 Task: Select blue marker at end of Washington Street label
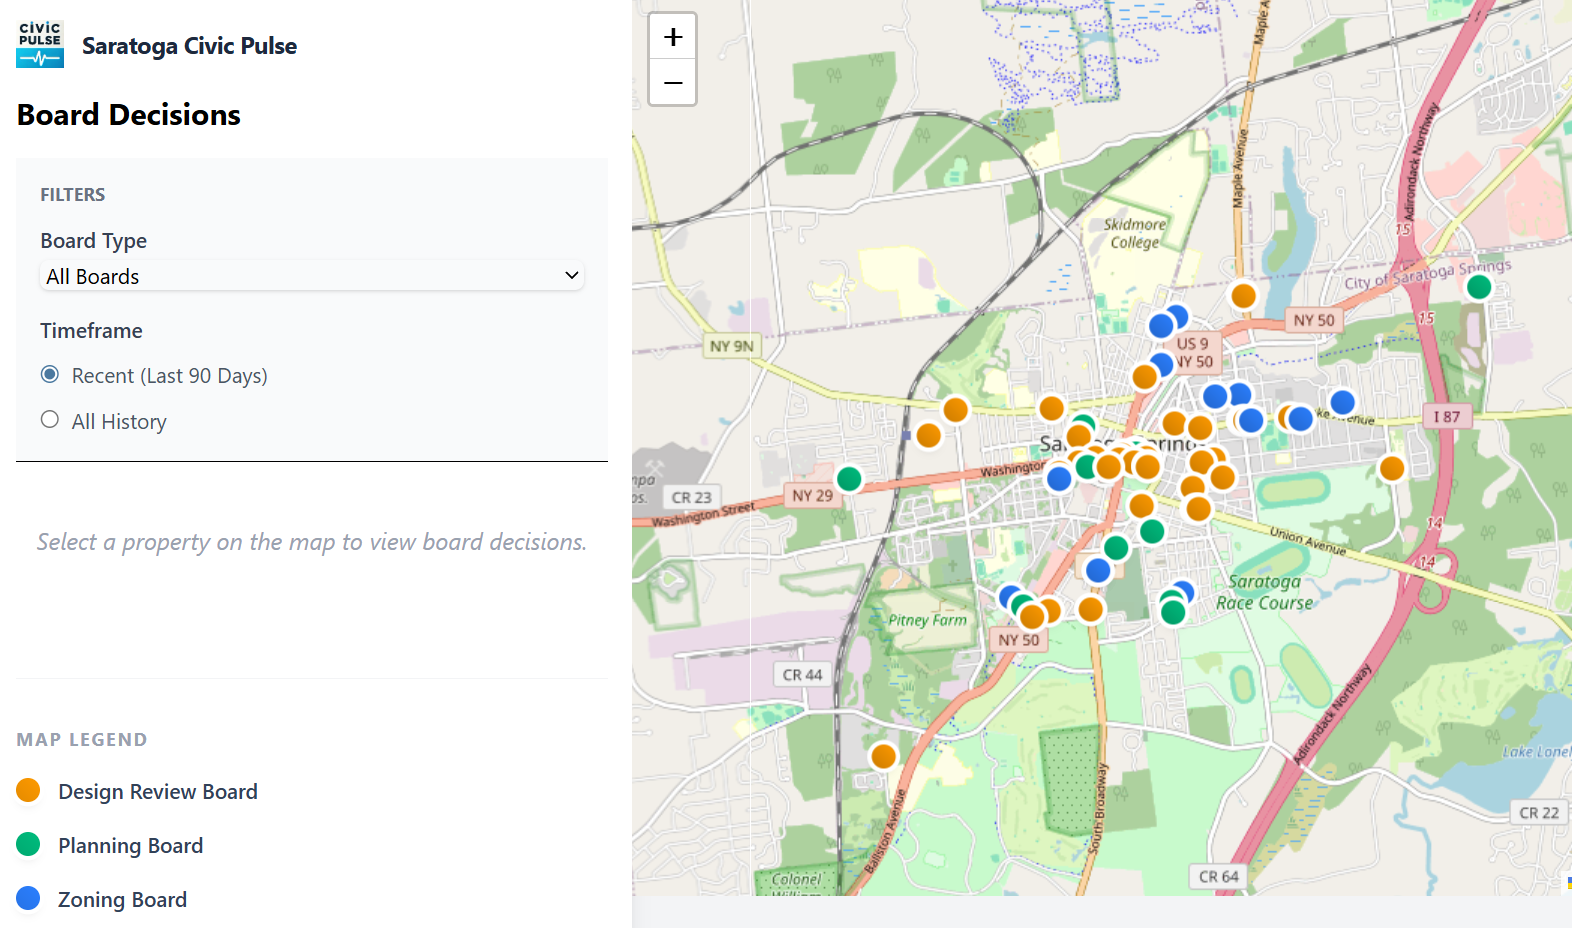pos(1059,479)
